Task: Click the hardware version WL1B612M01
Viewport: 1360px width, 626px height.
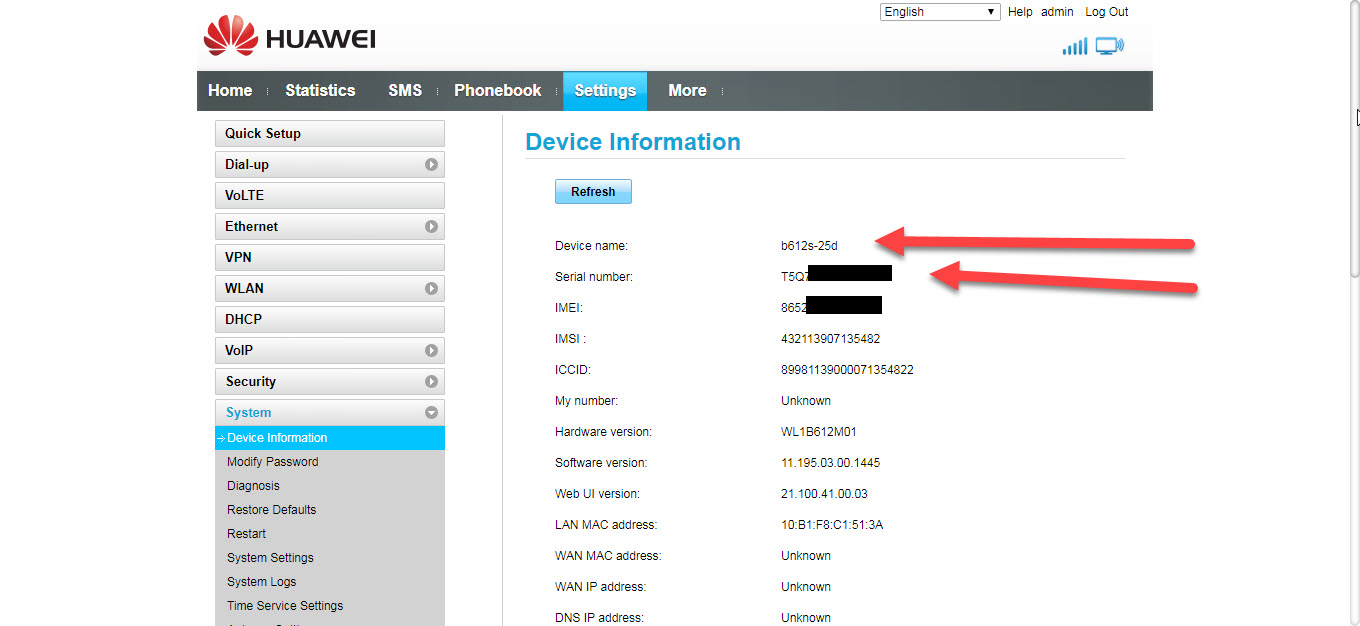Action: coord(818,432)
